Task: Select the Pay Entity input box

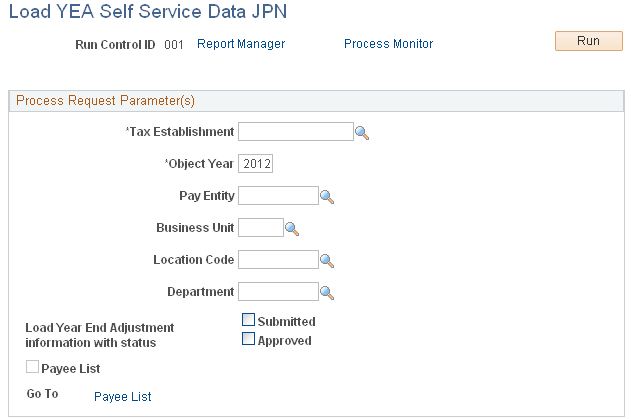Action: pyautogui.click(x=278, y=196)
